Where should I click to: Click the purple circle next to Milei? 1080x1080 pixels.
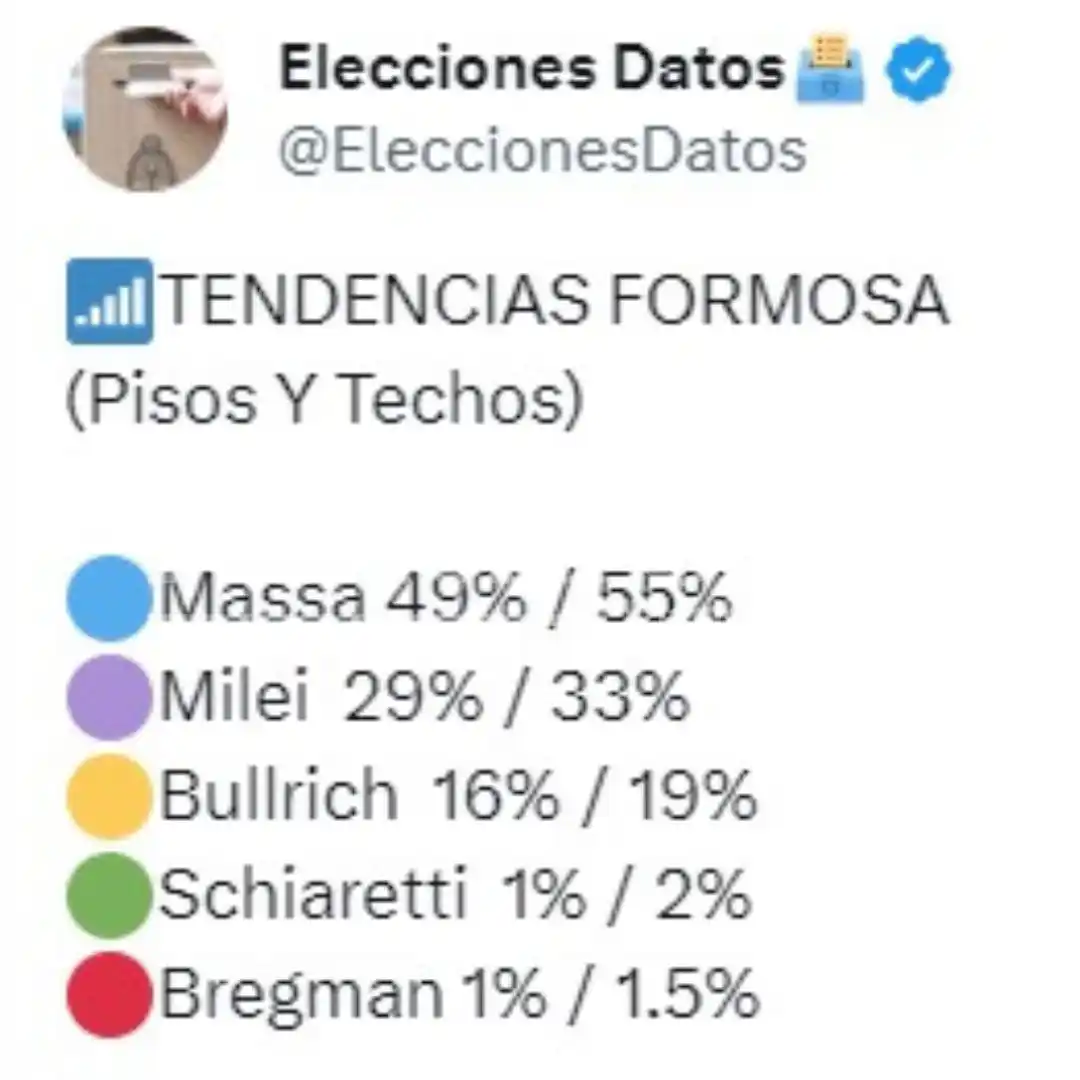[x=108, y=697]
